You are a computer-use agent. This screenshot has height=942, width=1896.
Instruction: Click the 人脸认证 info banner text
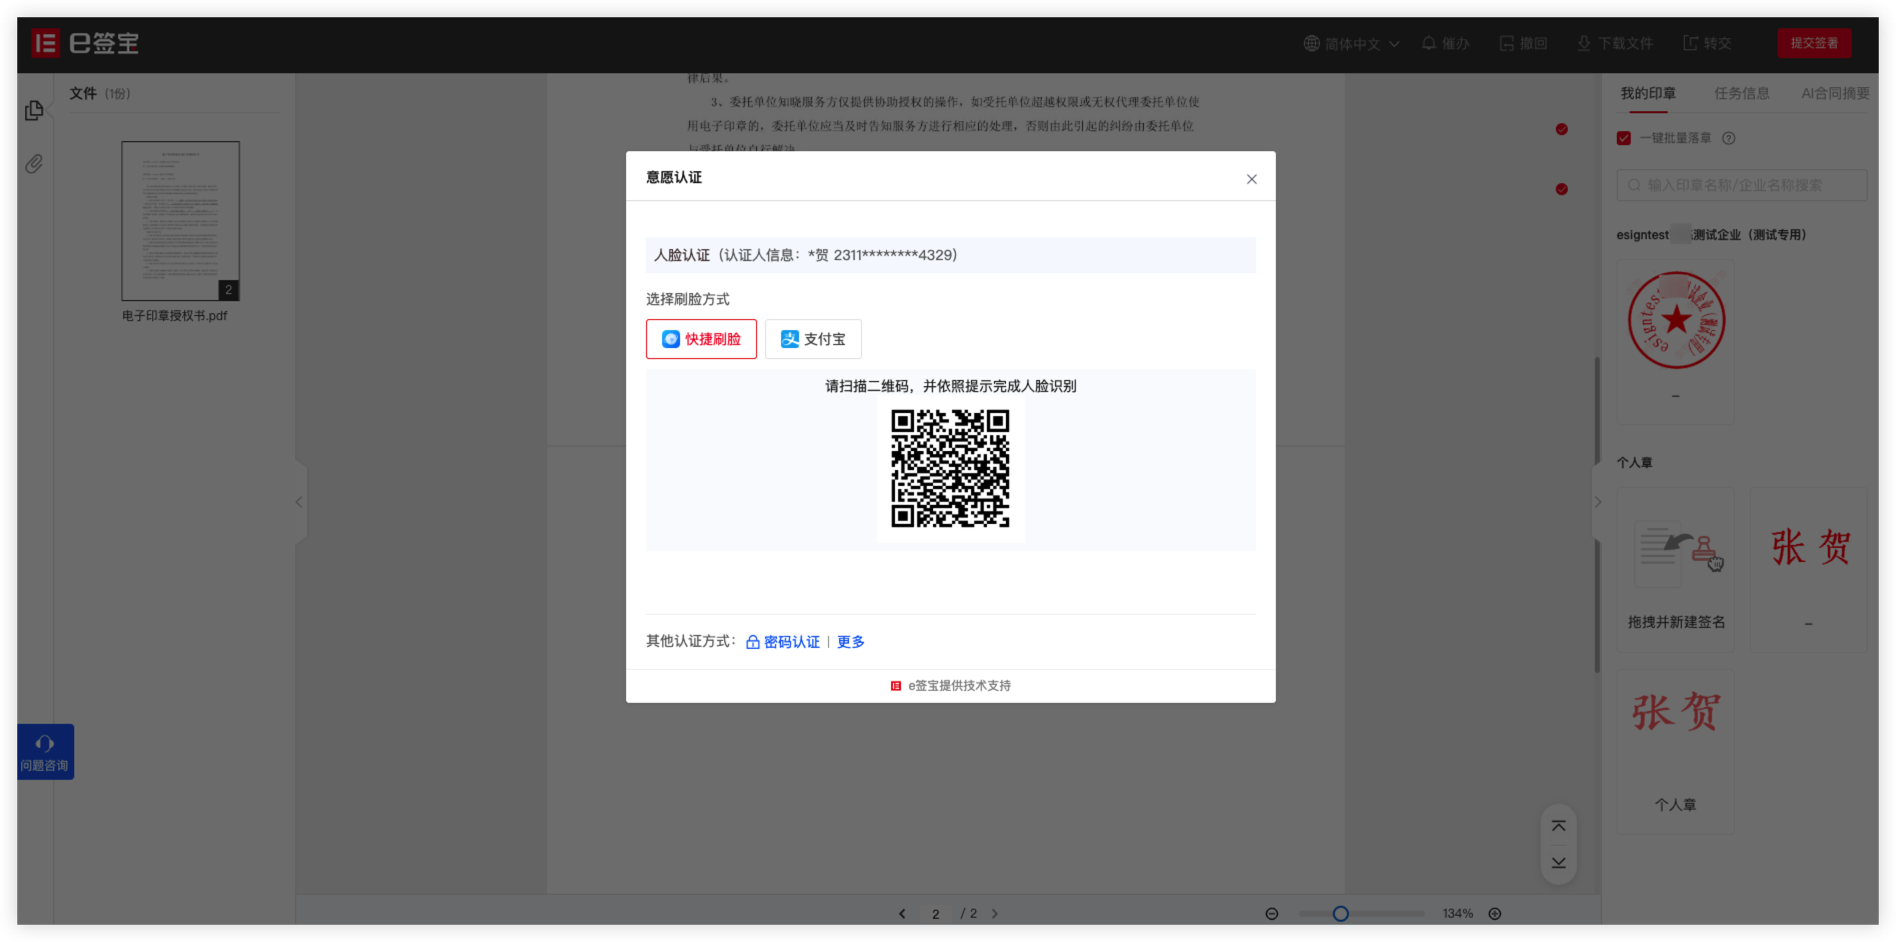point(806,255)
